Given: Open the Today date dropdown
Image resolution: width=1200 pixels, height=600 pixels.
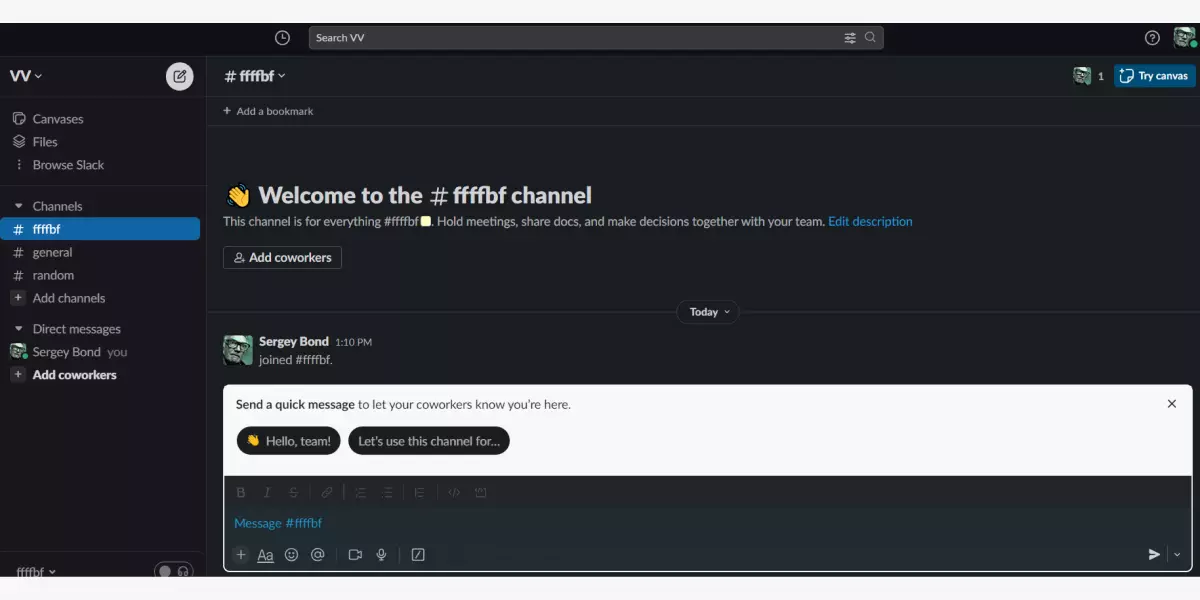Looking at the screenshot, I should [708, 312].
